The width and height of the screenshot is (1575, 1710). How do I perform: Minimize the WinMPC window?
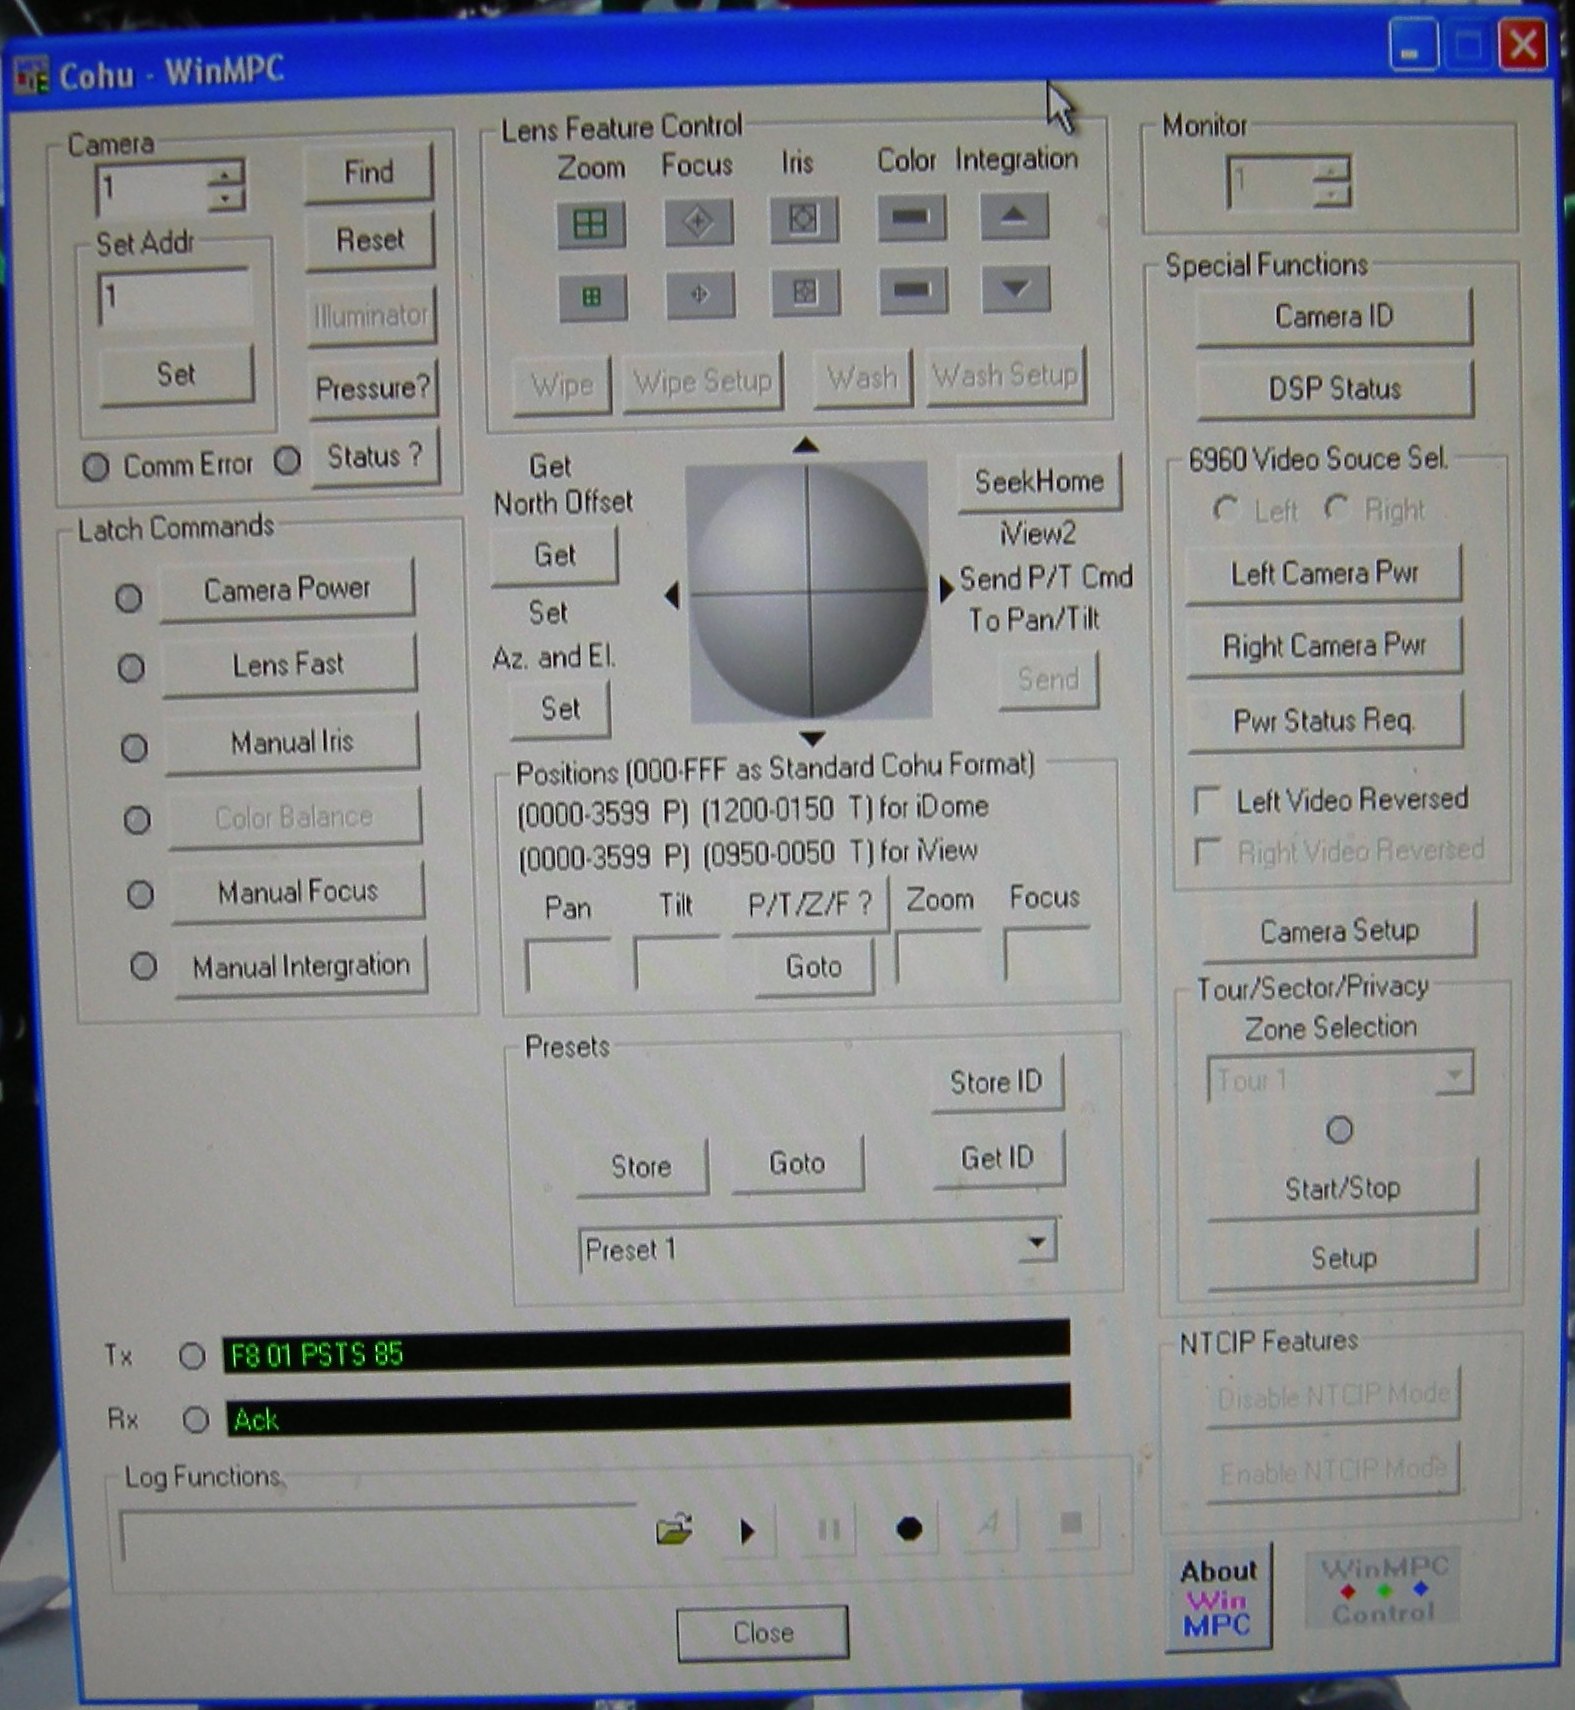1413,47
